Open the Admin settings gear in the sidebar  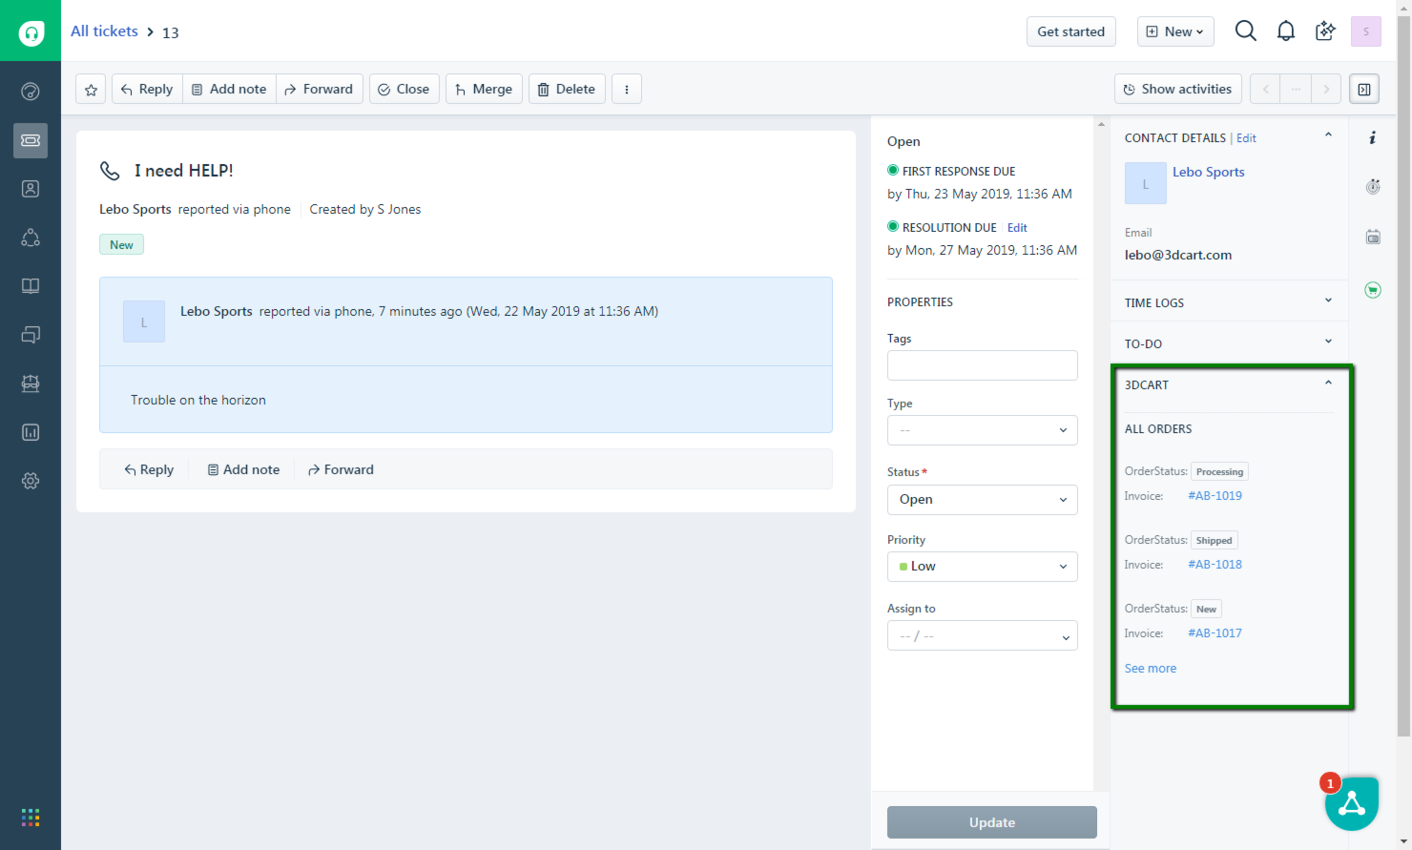point(30,480)
